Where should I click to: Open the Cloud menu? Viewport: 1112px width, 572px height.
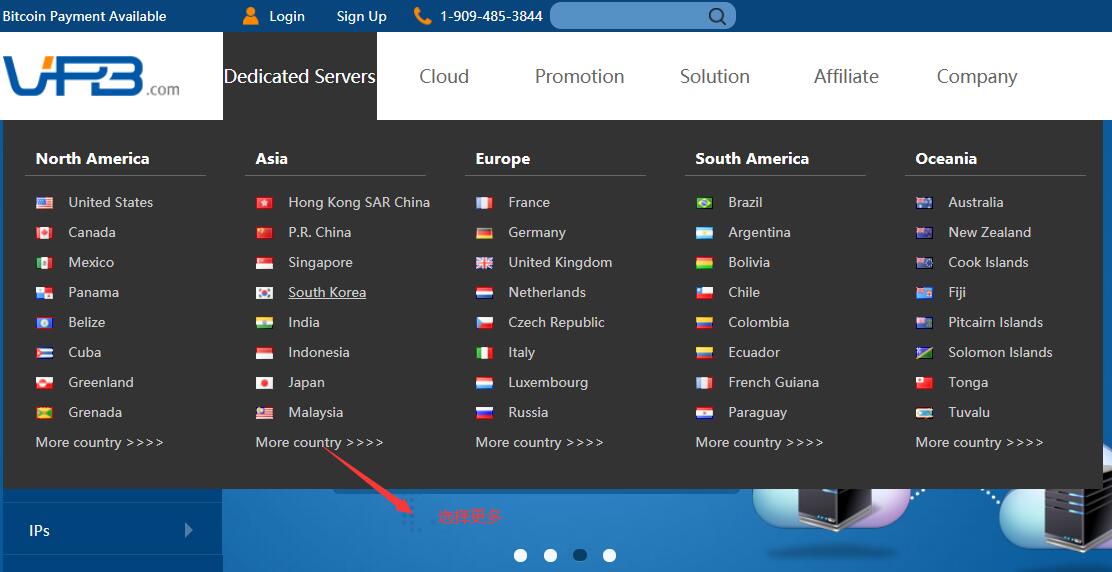pyautogui.click(x=444, y=76)
